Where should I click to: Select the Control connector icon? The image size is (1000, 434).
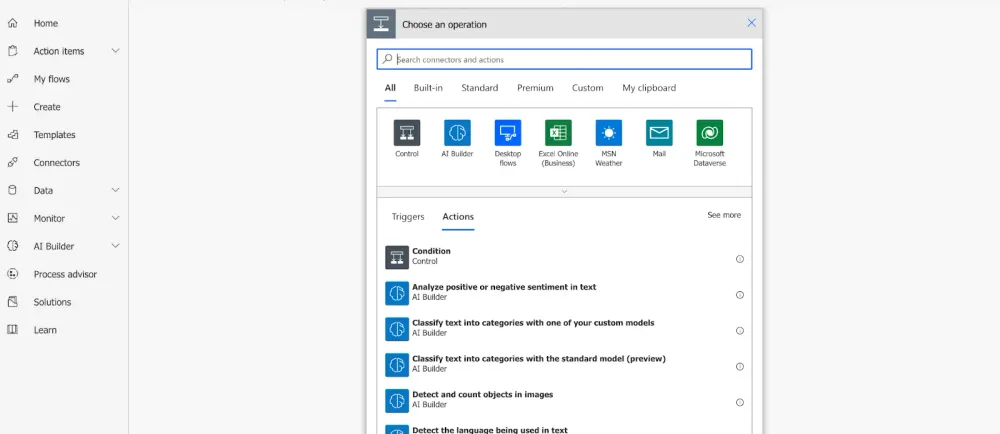[406, 133]
